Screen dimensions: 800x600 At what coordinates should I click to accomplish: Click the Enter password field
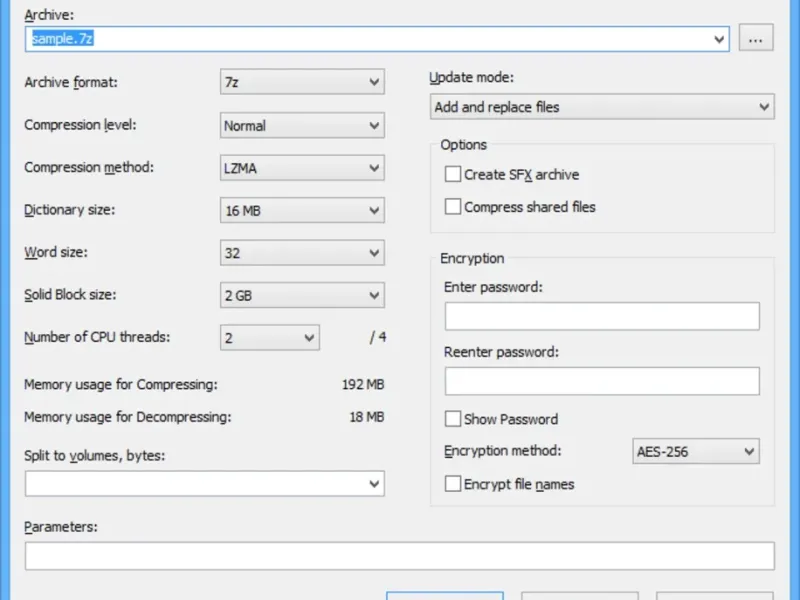[x=602, y=317]
